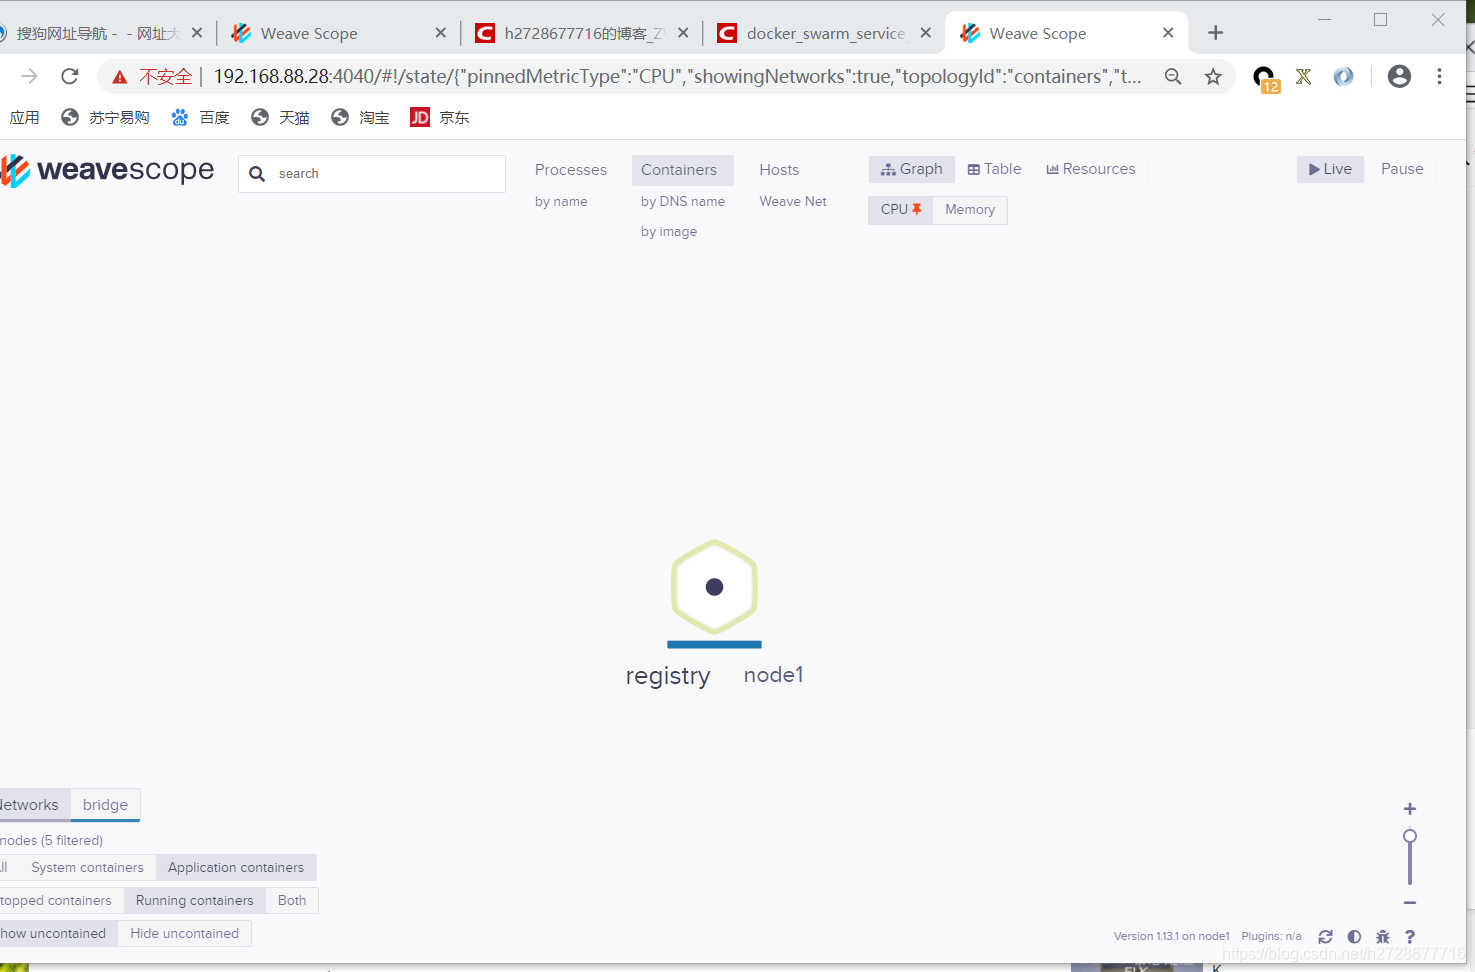Open the Chrome profile avatar

coord(1399,76)
